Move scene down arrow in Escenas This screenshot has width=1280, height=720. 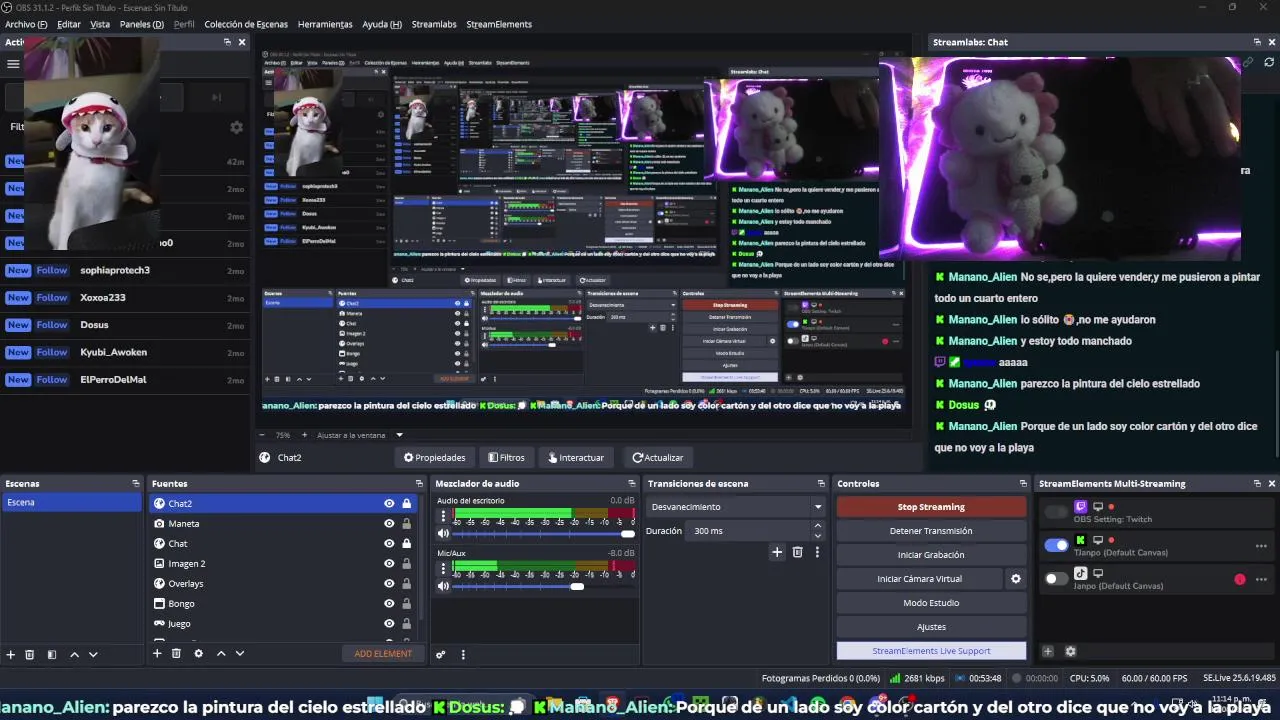(93, 654)
